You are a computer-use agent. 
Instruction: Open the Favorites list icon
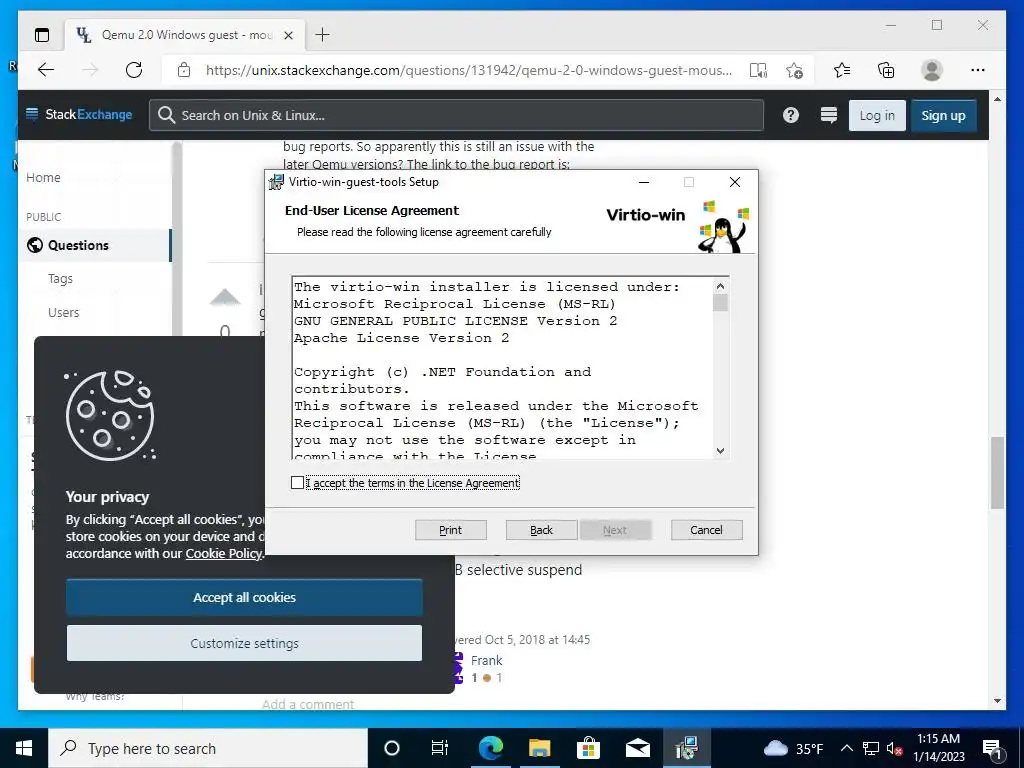(x=842, y=70)
